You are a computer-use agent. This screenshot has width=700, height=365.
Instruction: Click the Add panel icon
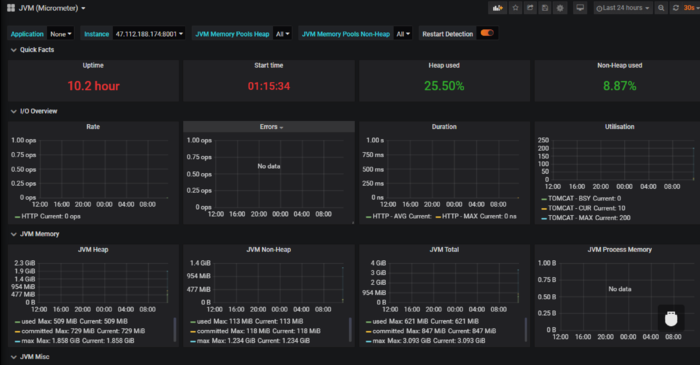click(x=497, y=8)
